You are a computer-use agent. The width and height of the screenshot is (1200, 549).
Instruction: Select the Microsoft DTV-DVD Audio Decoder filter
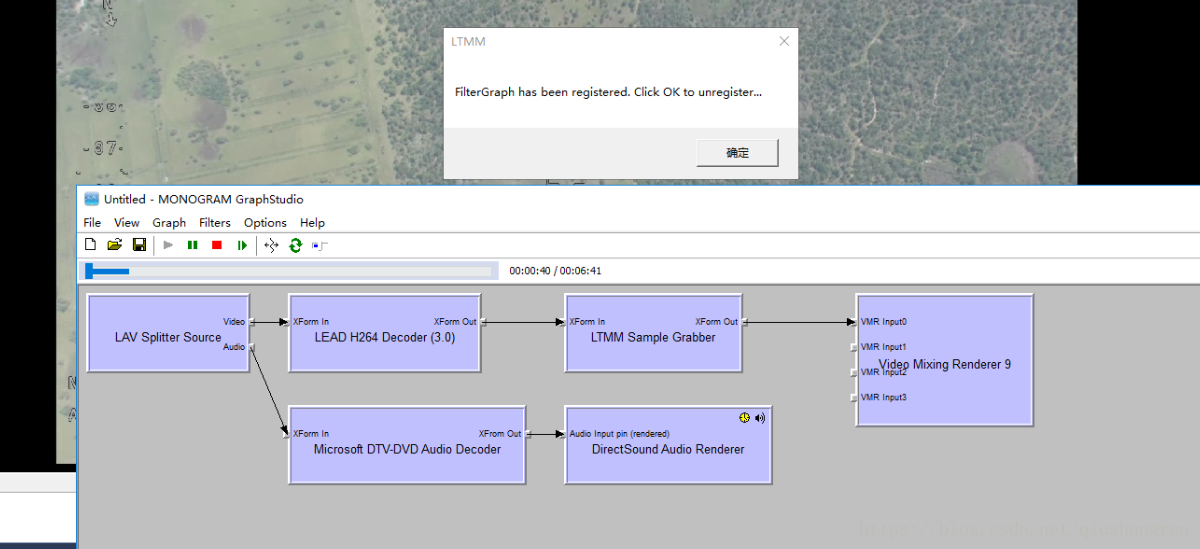[407, 446]
